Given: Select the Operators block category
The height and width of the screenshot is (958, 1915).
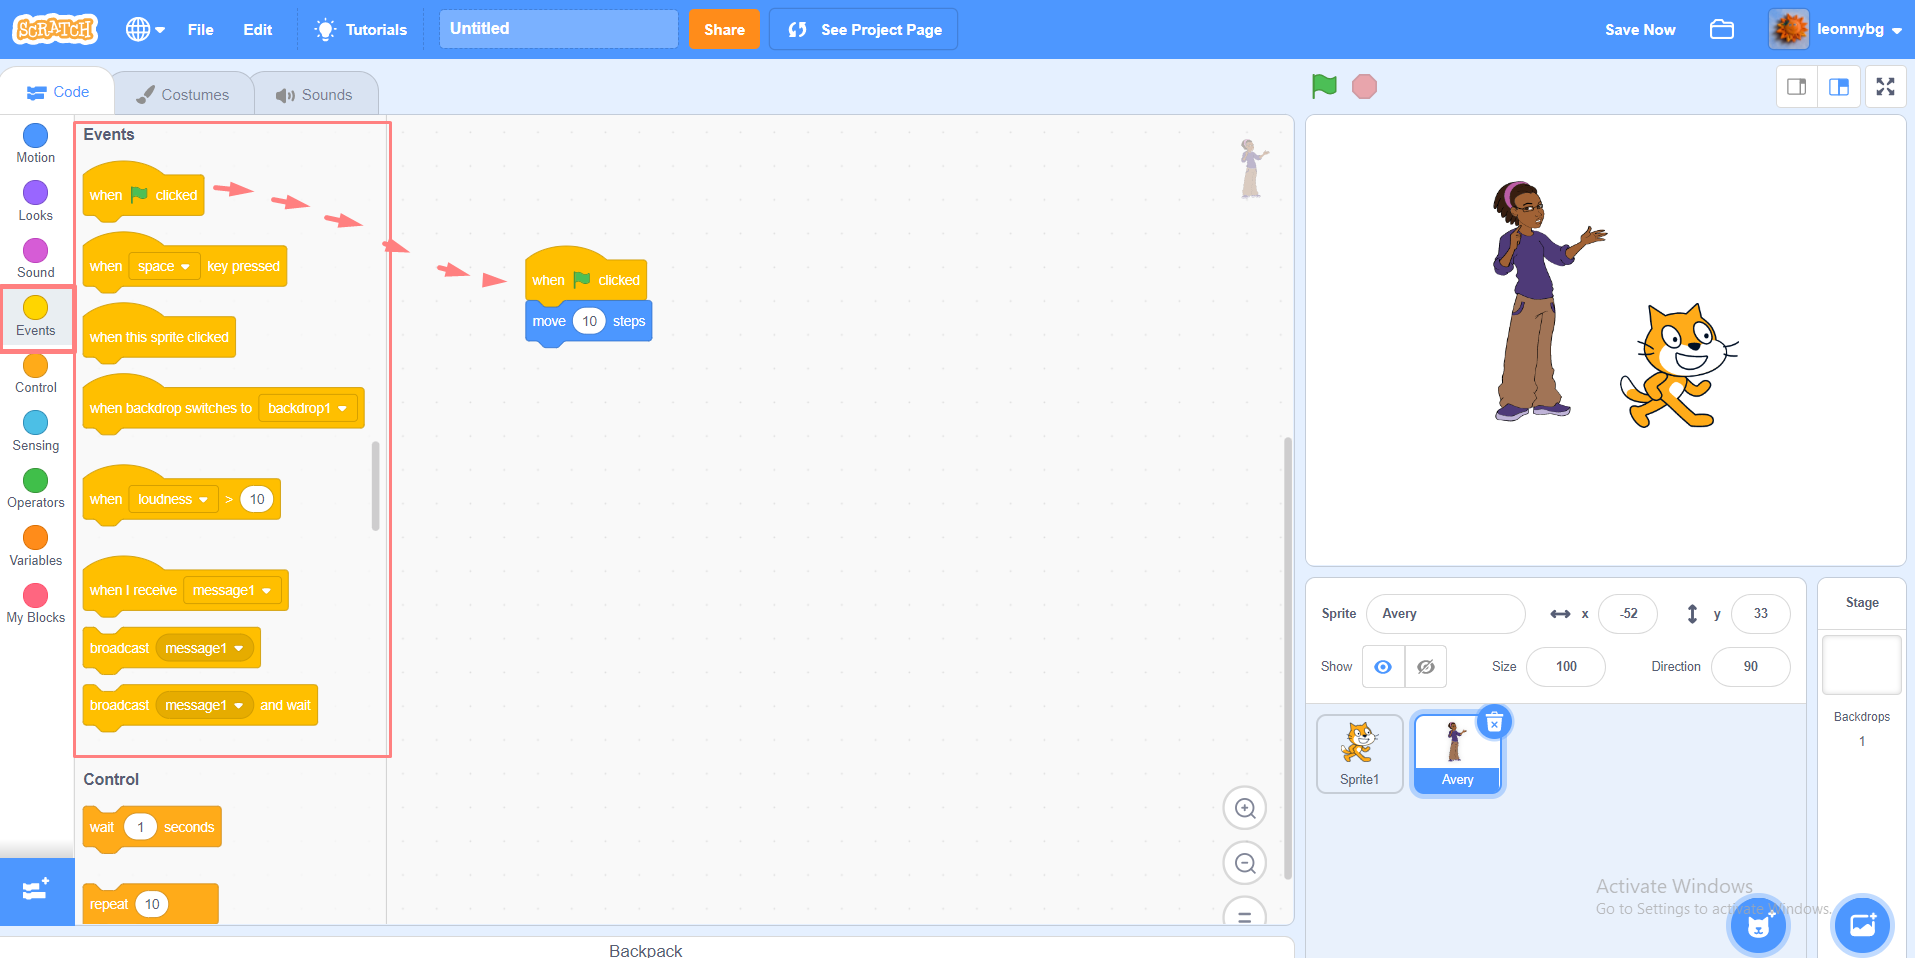Looking at the screenshot, I should [x=36, y=488].
